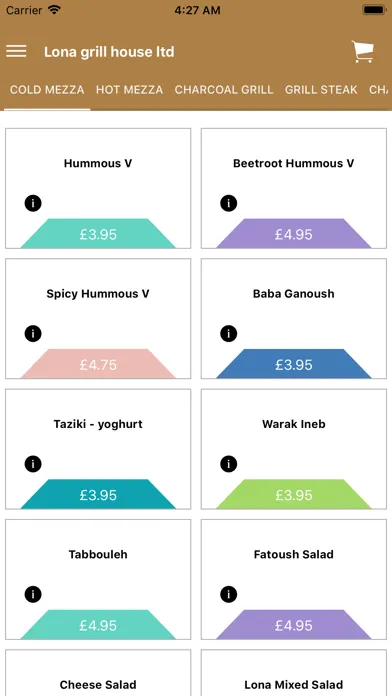Show info for Hummous V
Viewport: 392px width, 696px height.
[33, 203]
